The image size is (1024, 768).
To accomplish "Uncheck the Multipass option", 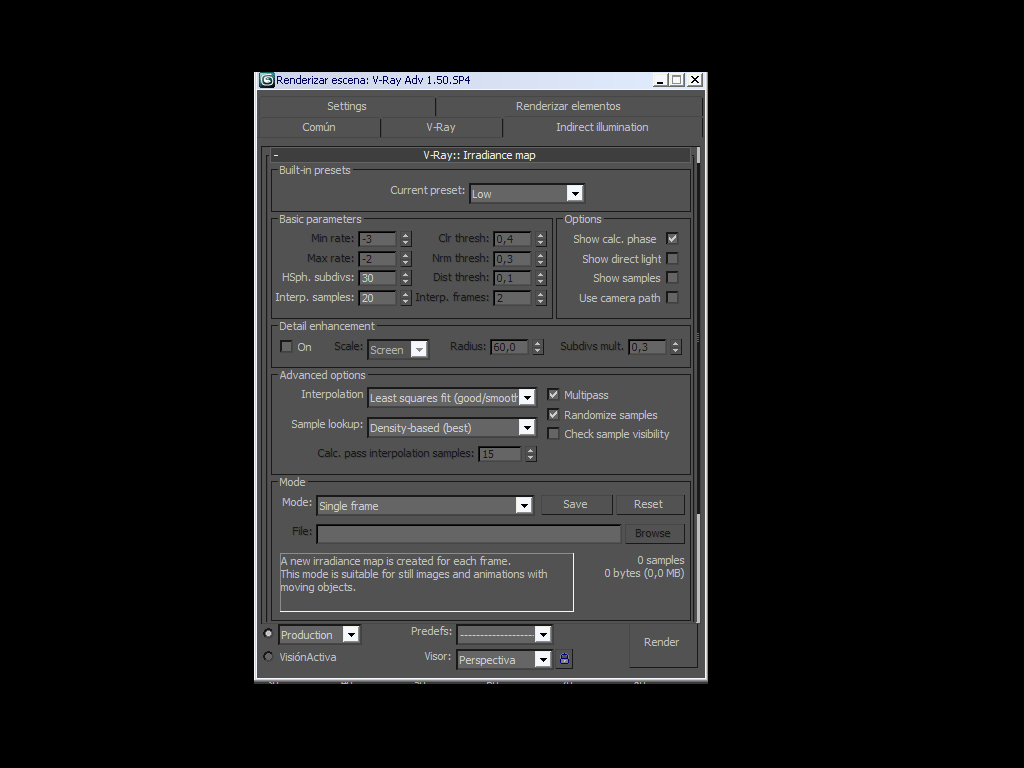I will point(553,394).
